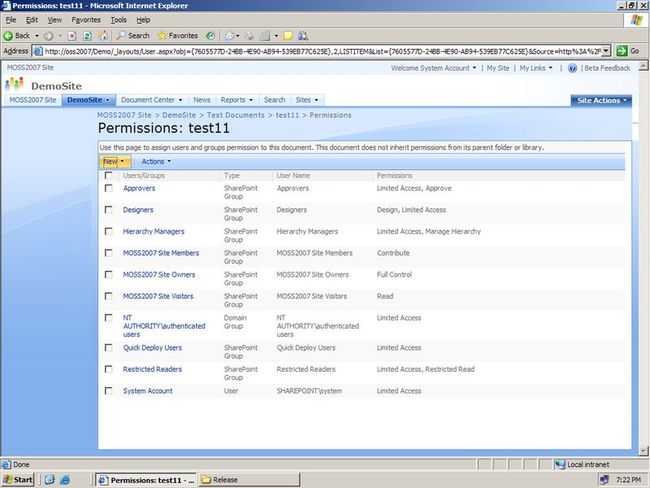Image resolution: width=650 pixels, height=488 pixels.
Task: Click the green Go arrow icon
Action: tap(621, 51)
